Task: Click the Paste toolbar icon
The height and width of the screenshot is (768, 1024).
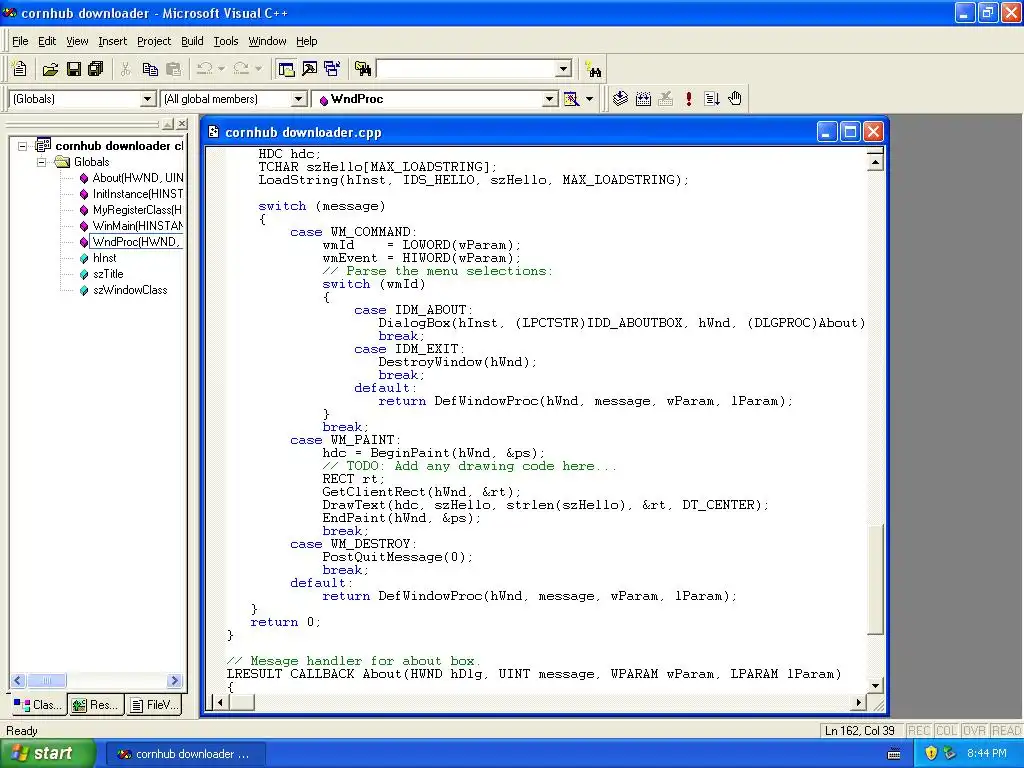Action: pyautogui.click(x=173, y=69)
